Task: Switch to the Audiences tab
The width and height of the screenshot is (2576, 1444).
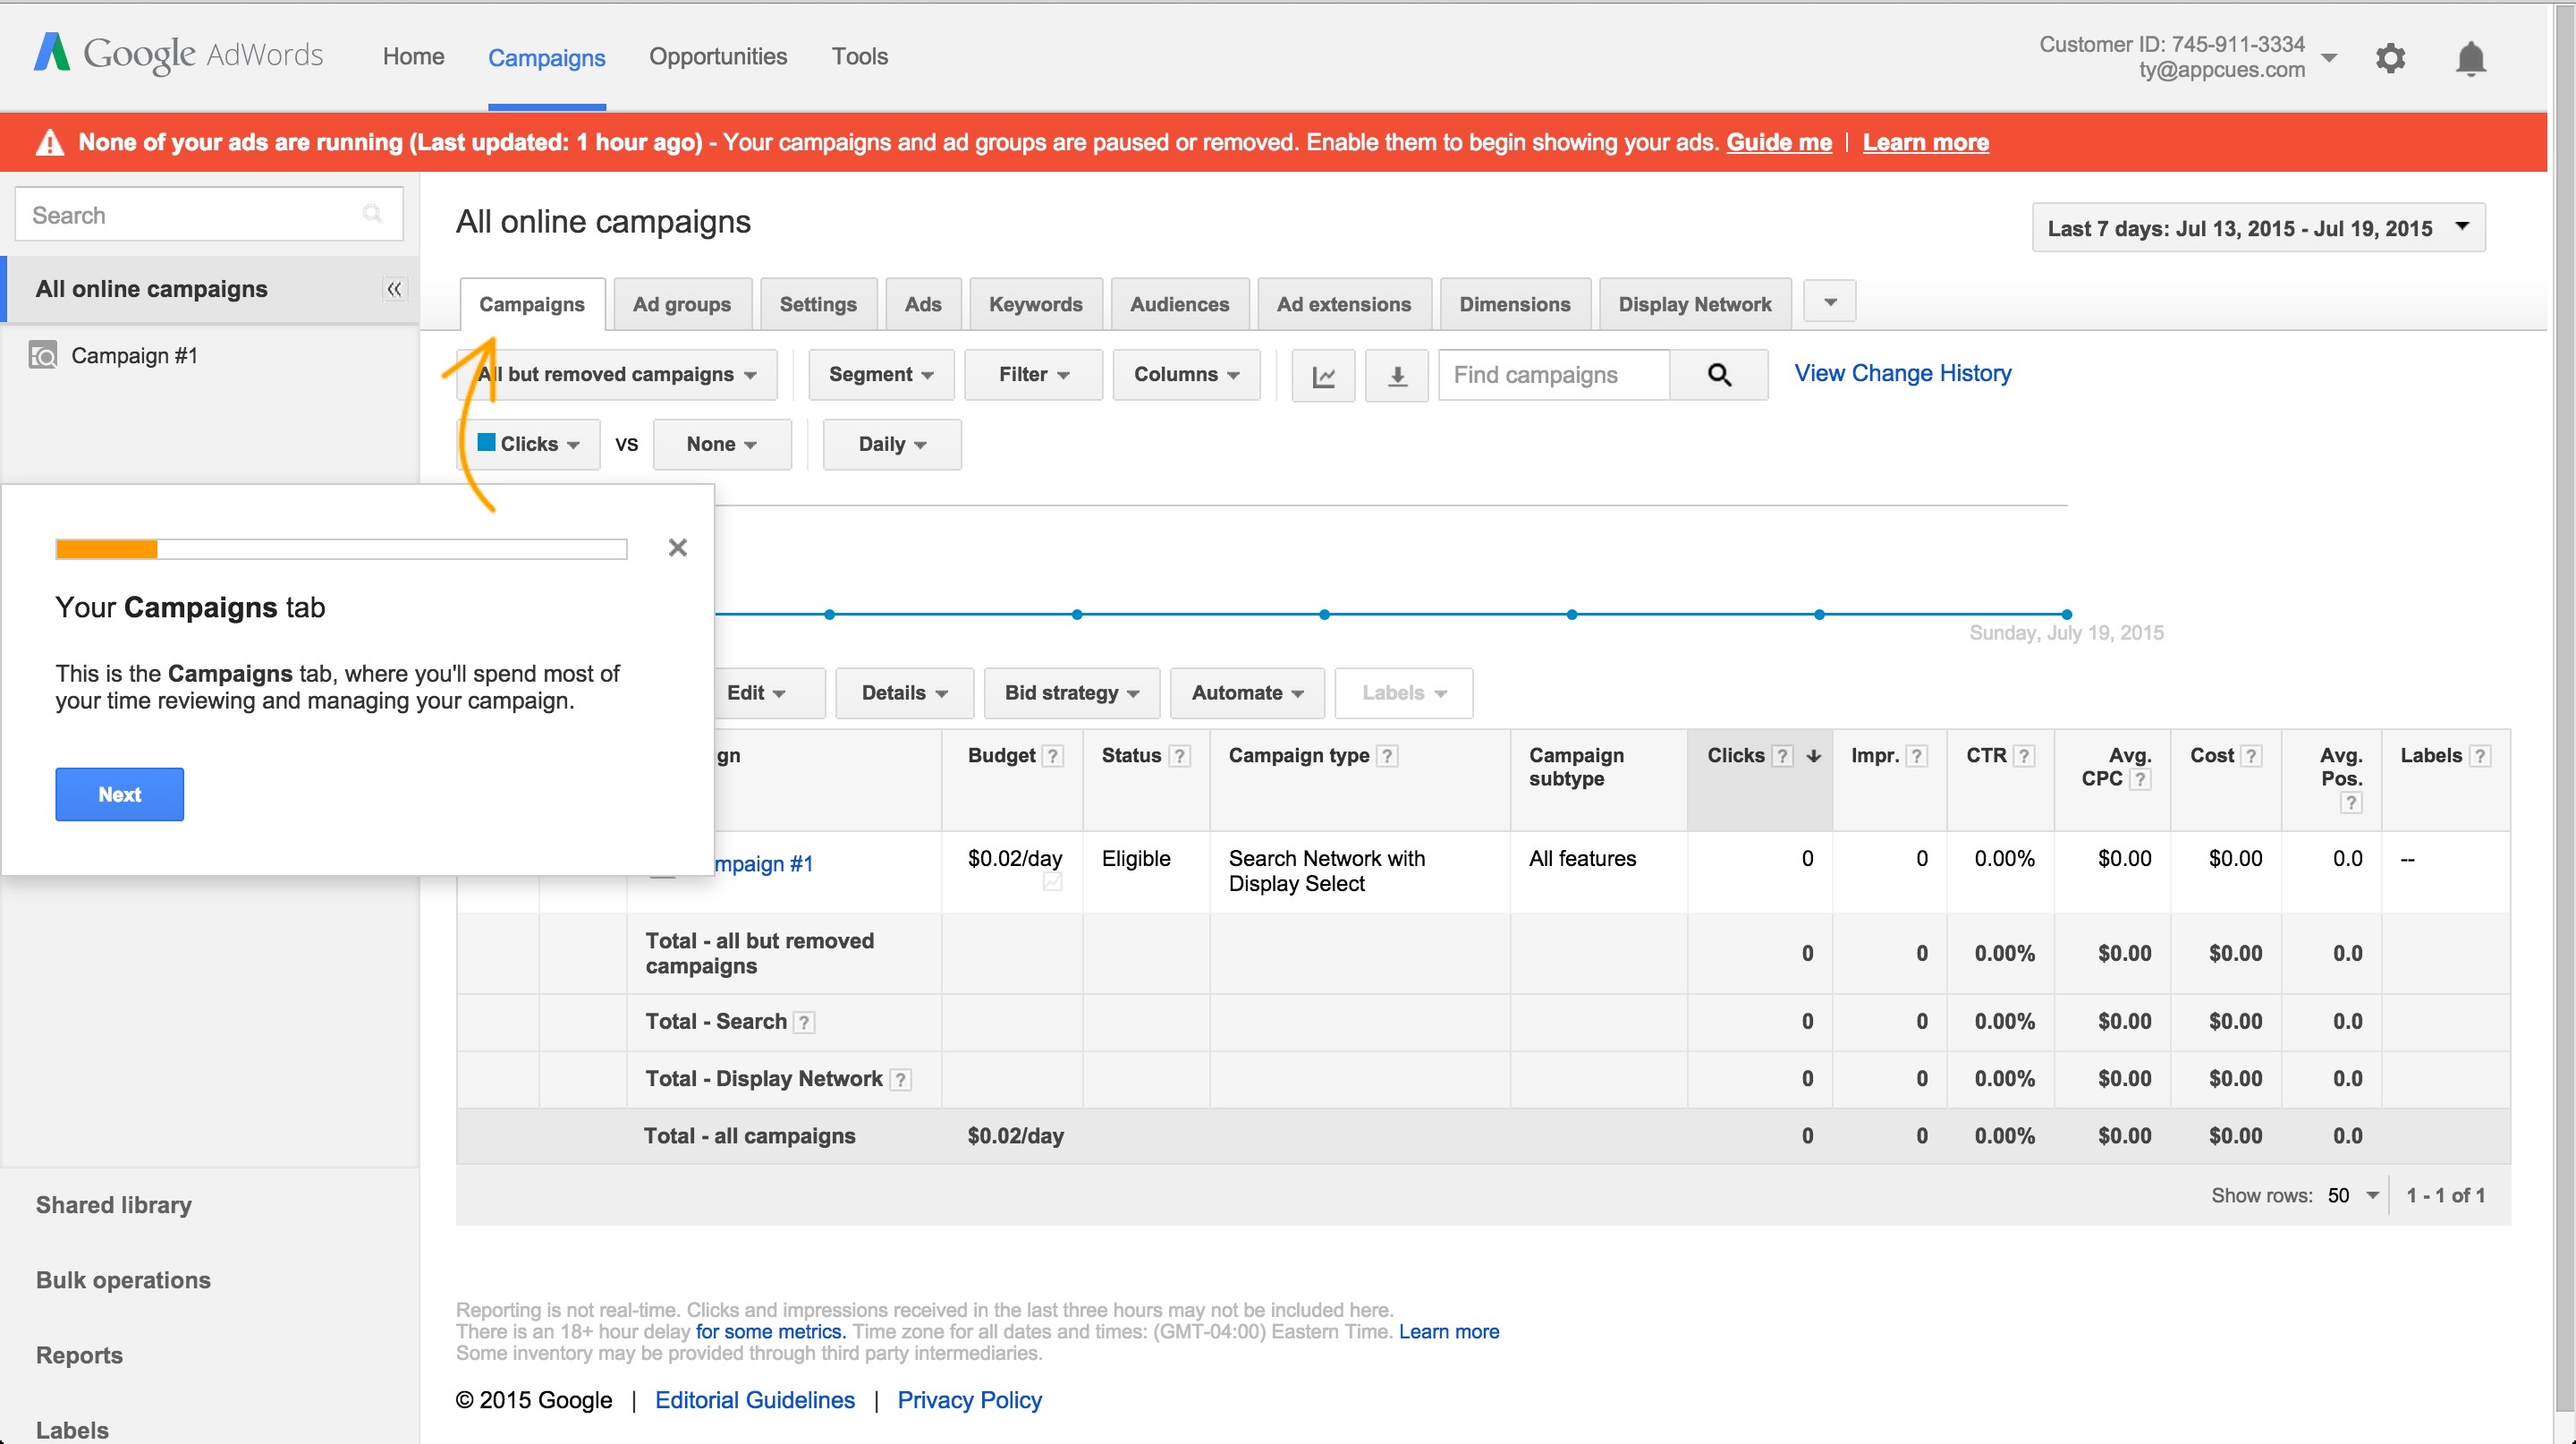Action: [1180, 305]
